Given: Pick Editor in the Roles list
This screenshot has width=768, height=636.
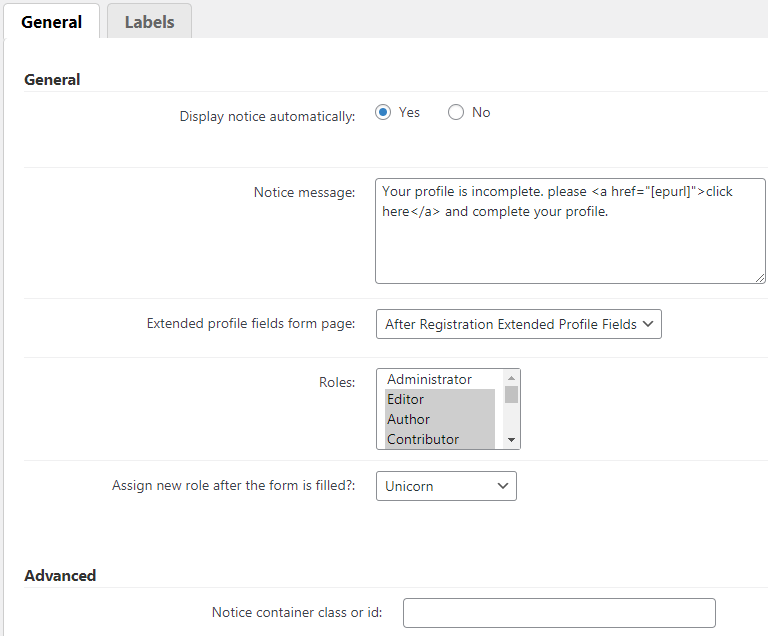Looking at the screenshot, I should (439, 399).
